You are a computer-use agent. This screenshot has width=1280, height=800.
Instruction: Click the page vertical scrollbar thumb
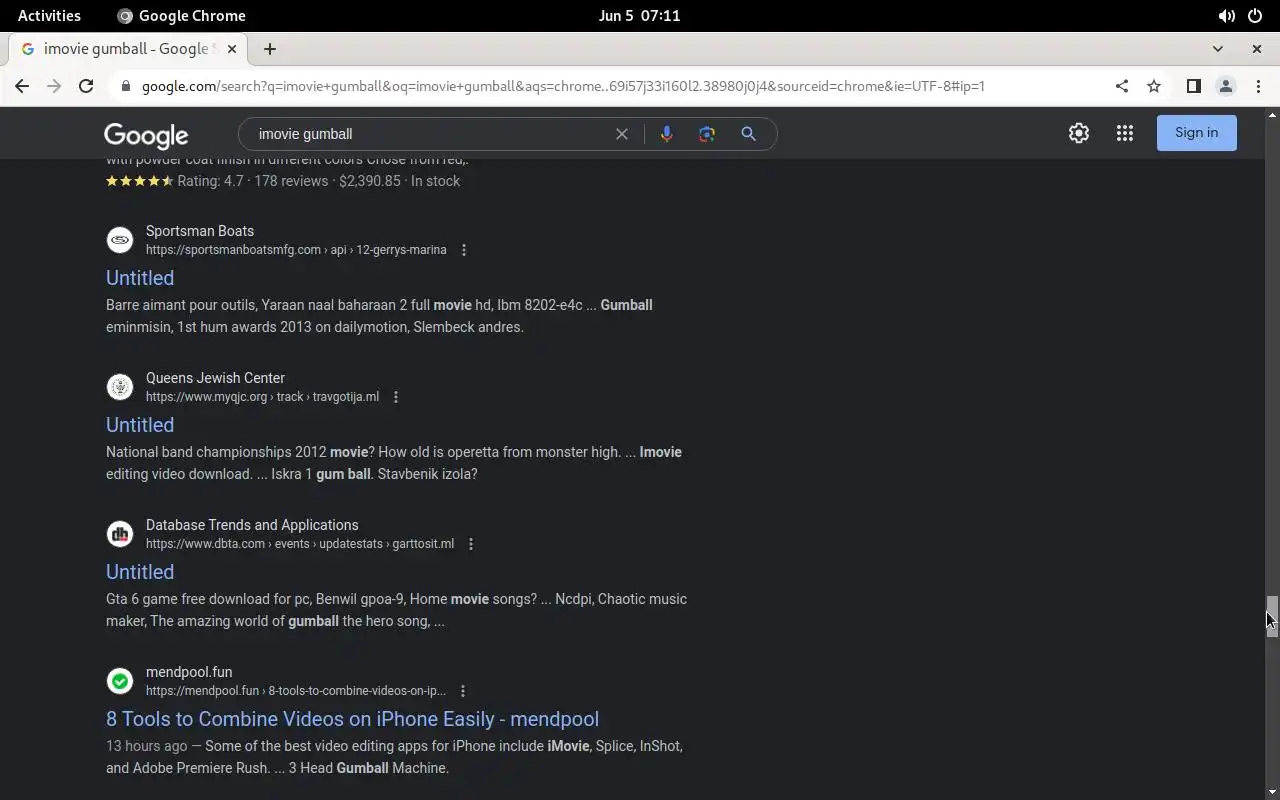click(x=1272, y=616)
